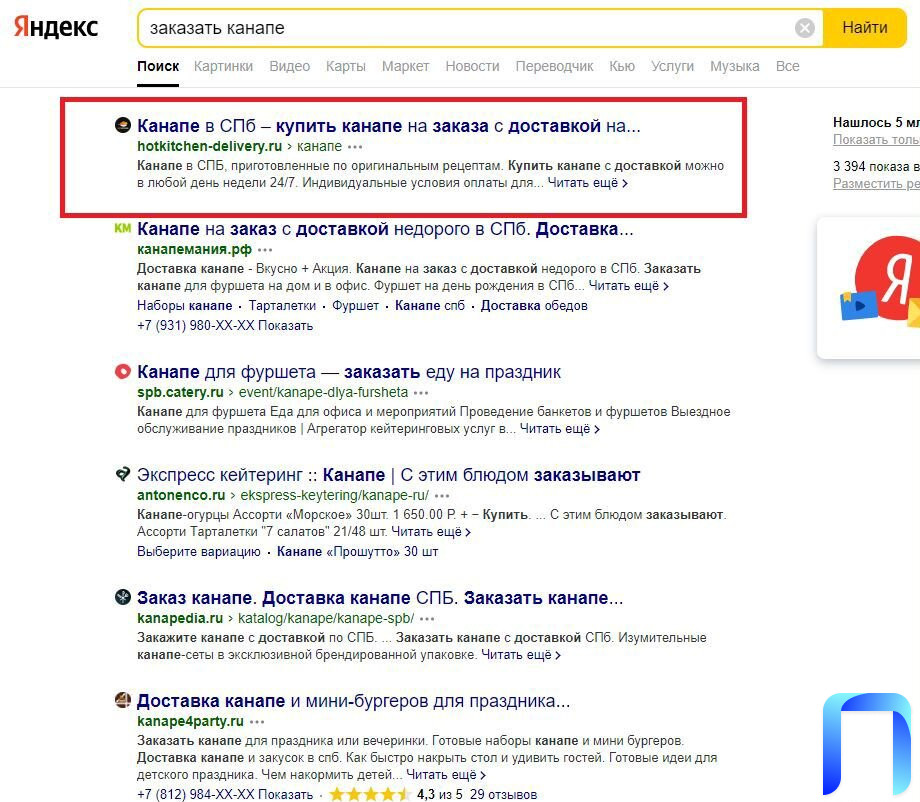The image size is (920, 802).
Task: Click the antonenco.ru favicon
Action: pos(123,474)
